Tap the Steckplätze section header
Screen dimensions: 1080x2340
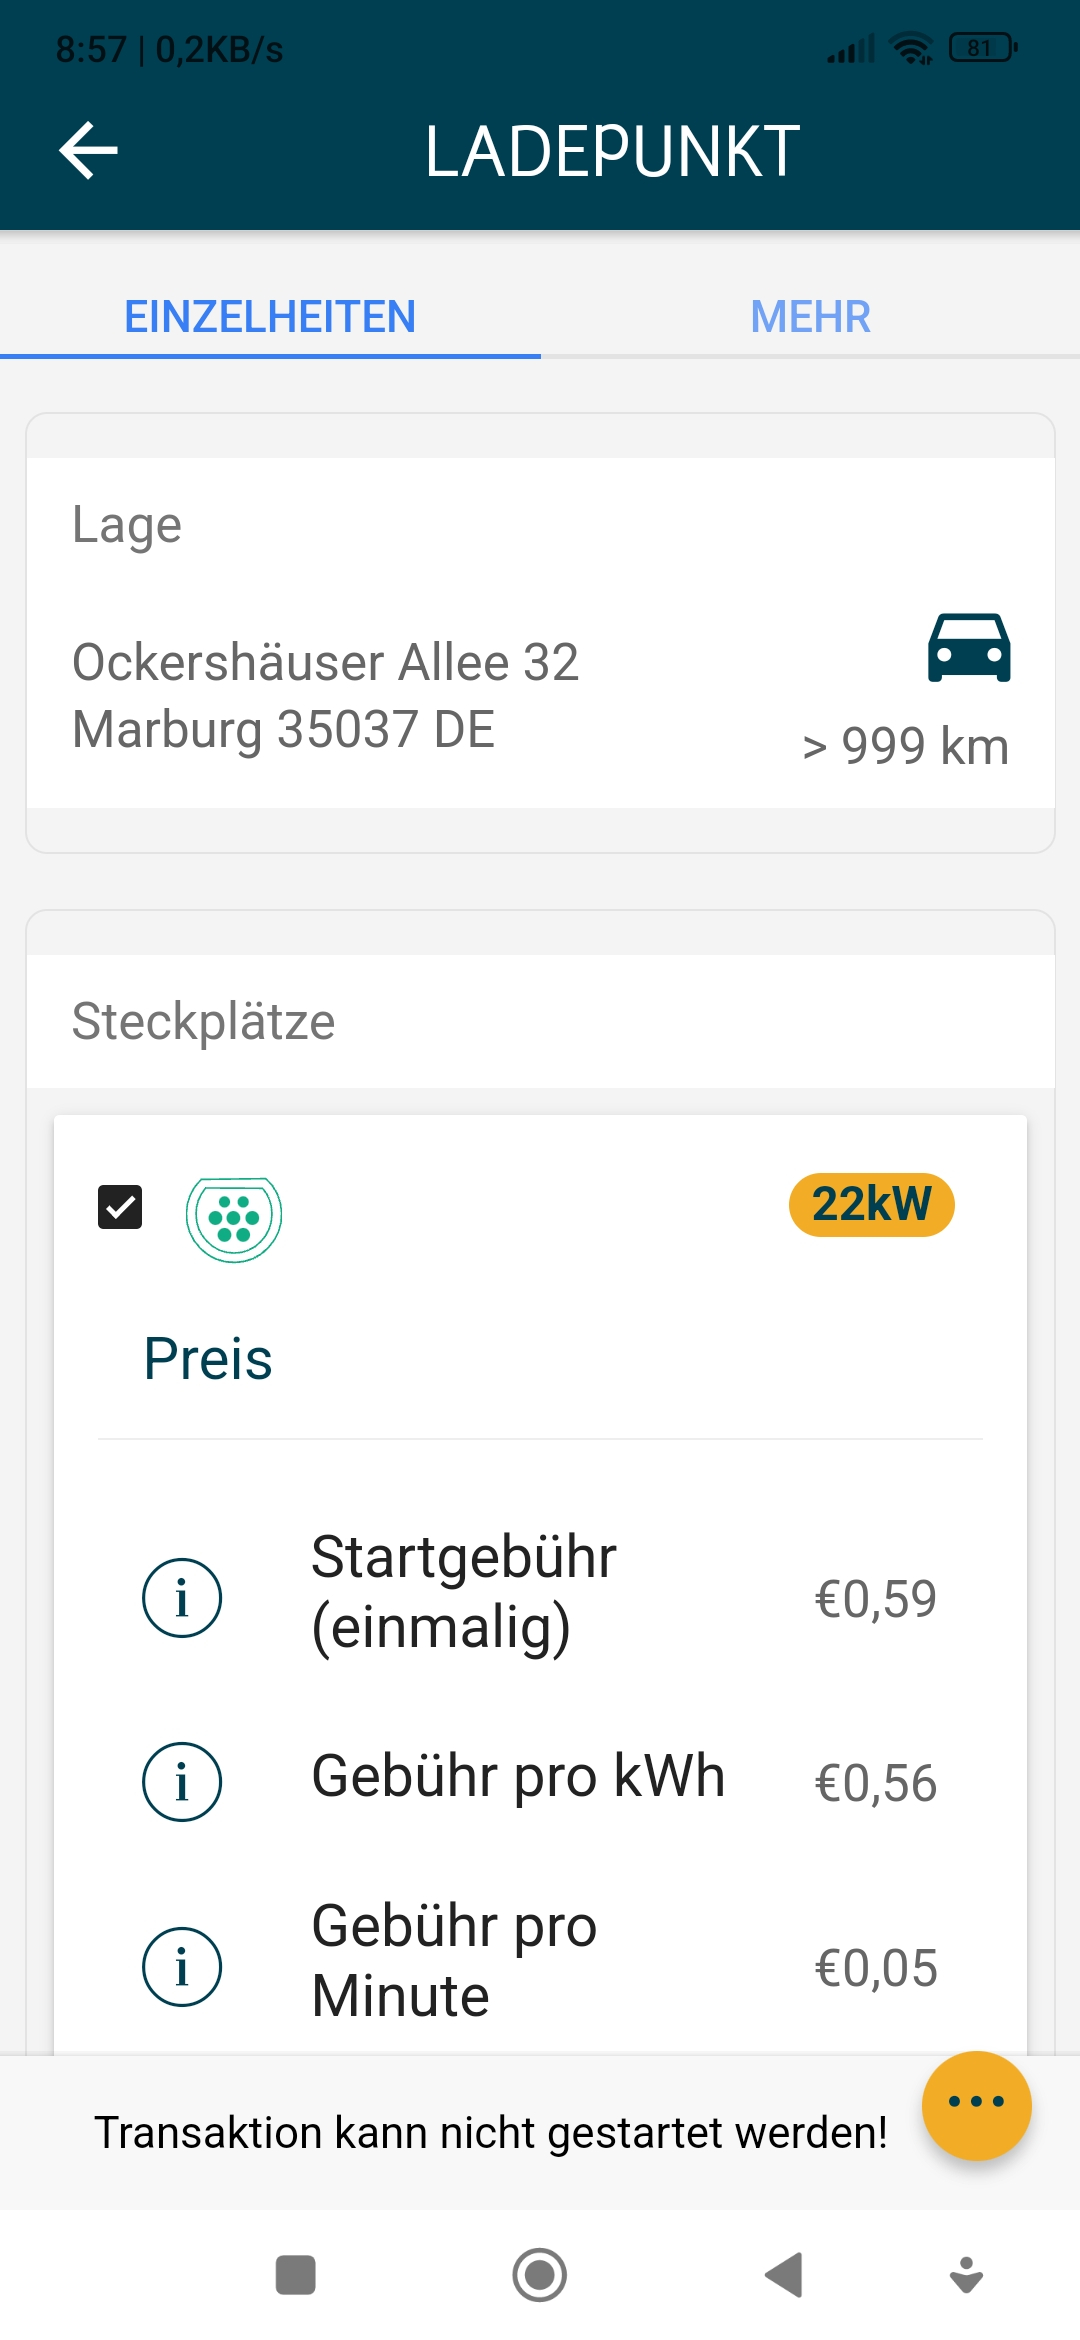click(204, 1022)
